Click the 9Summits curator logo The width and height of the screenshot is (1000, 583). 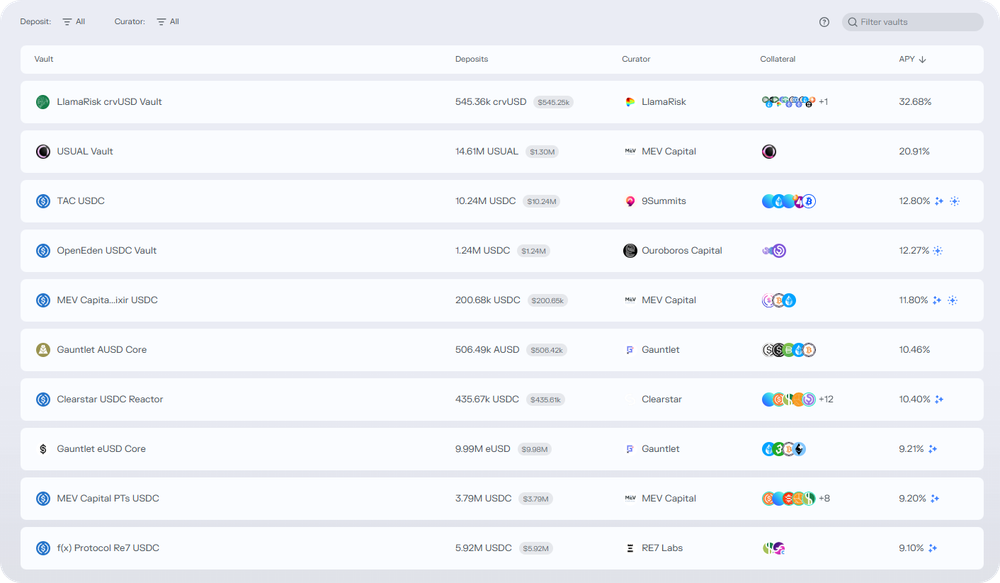tap(630, 201)
